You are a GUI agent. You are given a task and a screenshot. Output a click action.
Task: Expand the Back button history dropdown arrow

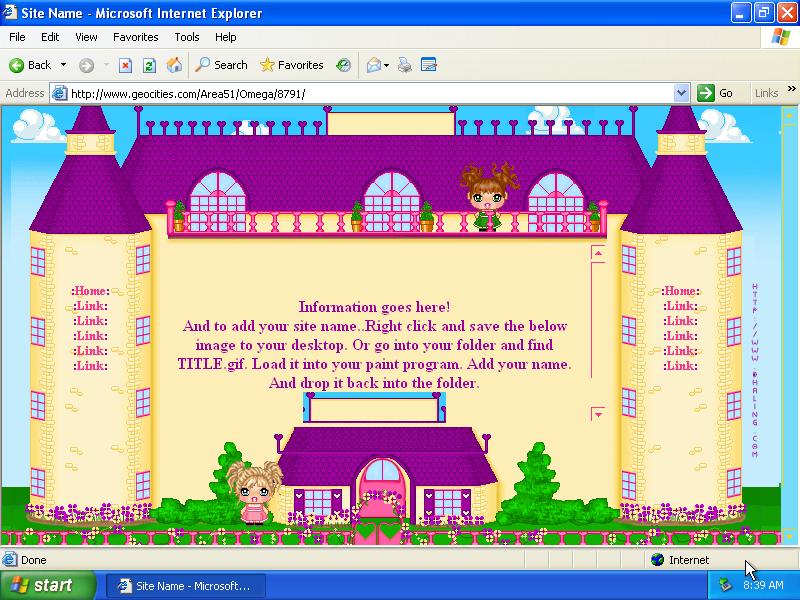[64, 65]
